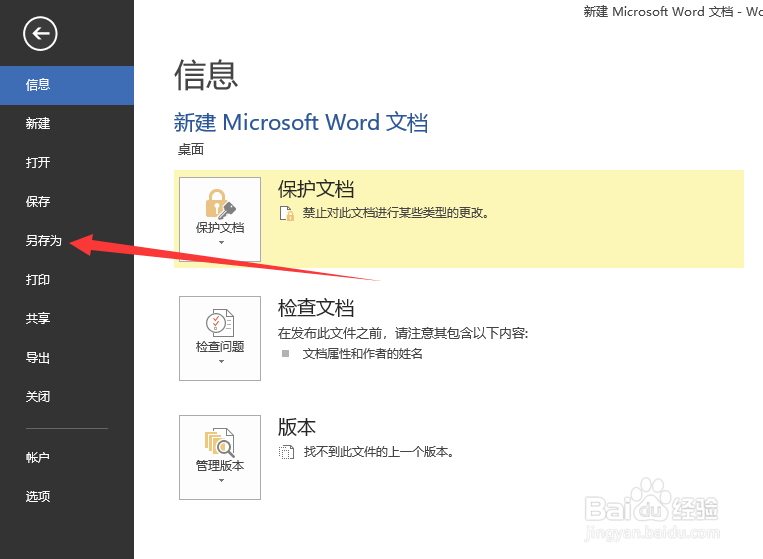This screenshot has width=763, height=559.
Task: Click the 信息 page heading
Action: pos(206,74)
